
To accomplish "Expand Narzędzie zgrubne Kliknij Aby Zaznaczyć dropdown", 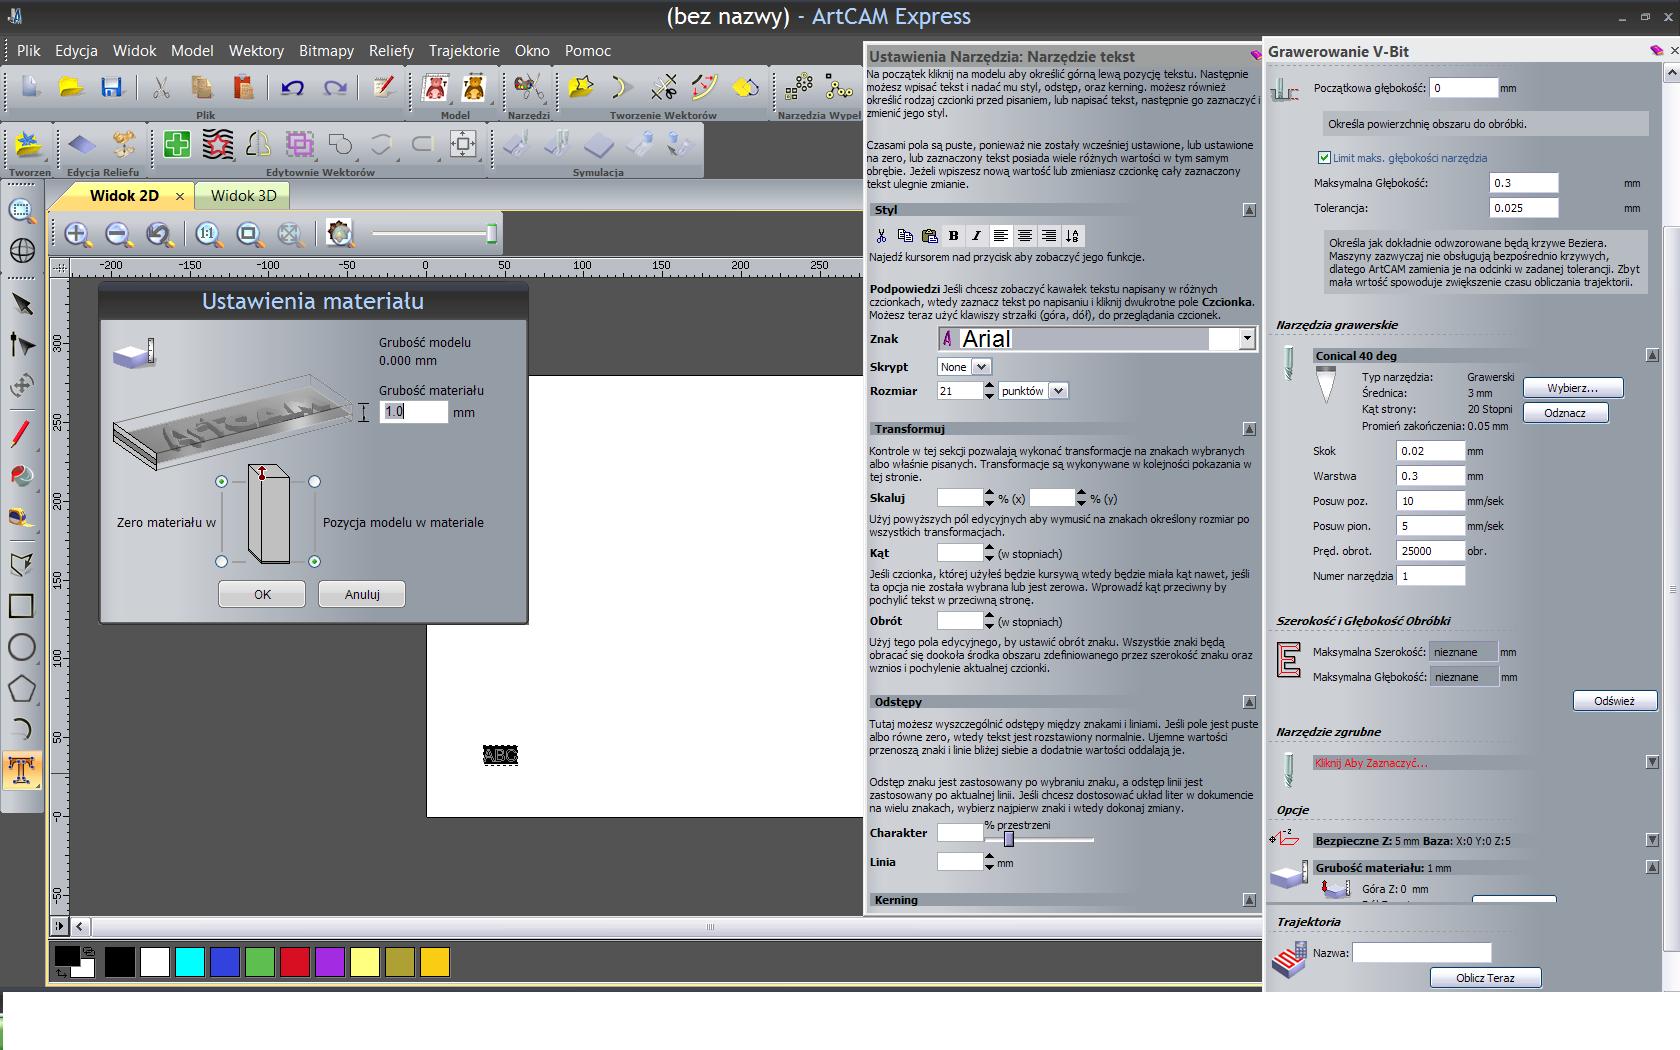I will 1652,762.
